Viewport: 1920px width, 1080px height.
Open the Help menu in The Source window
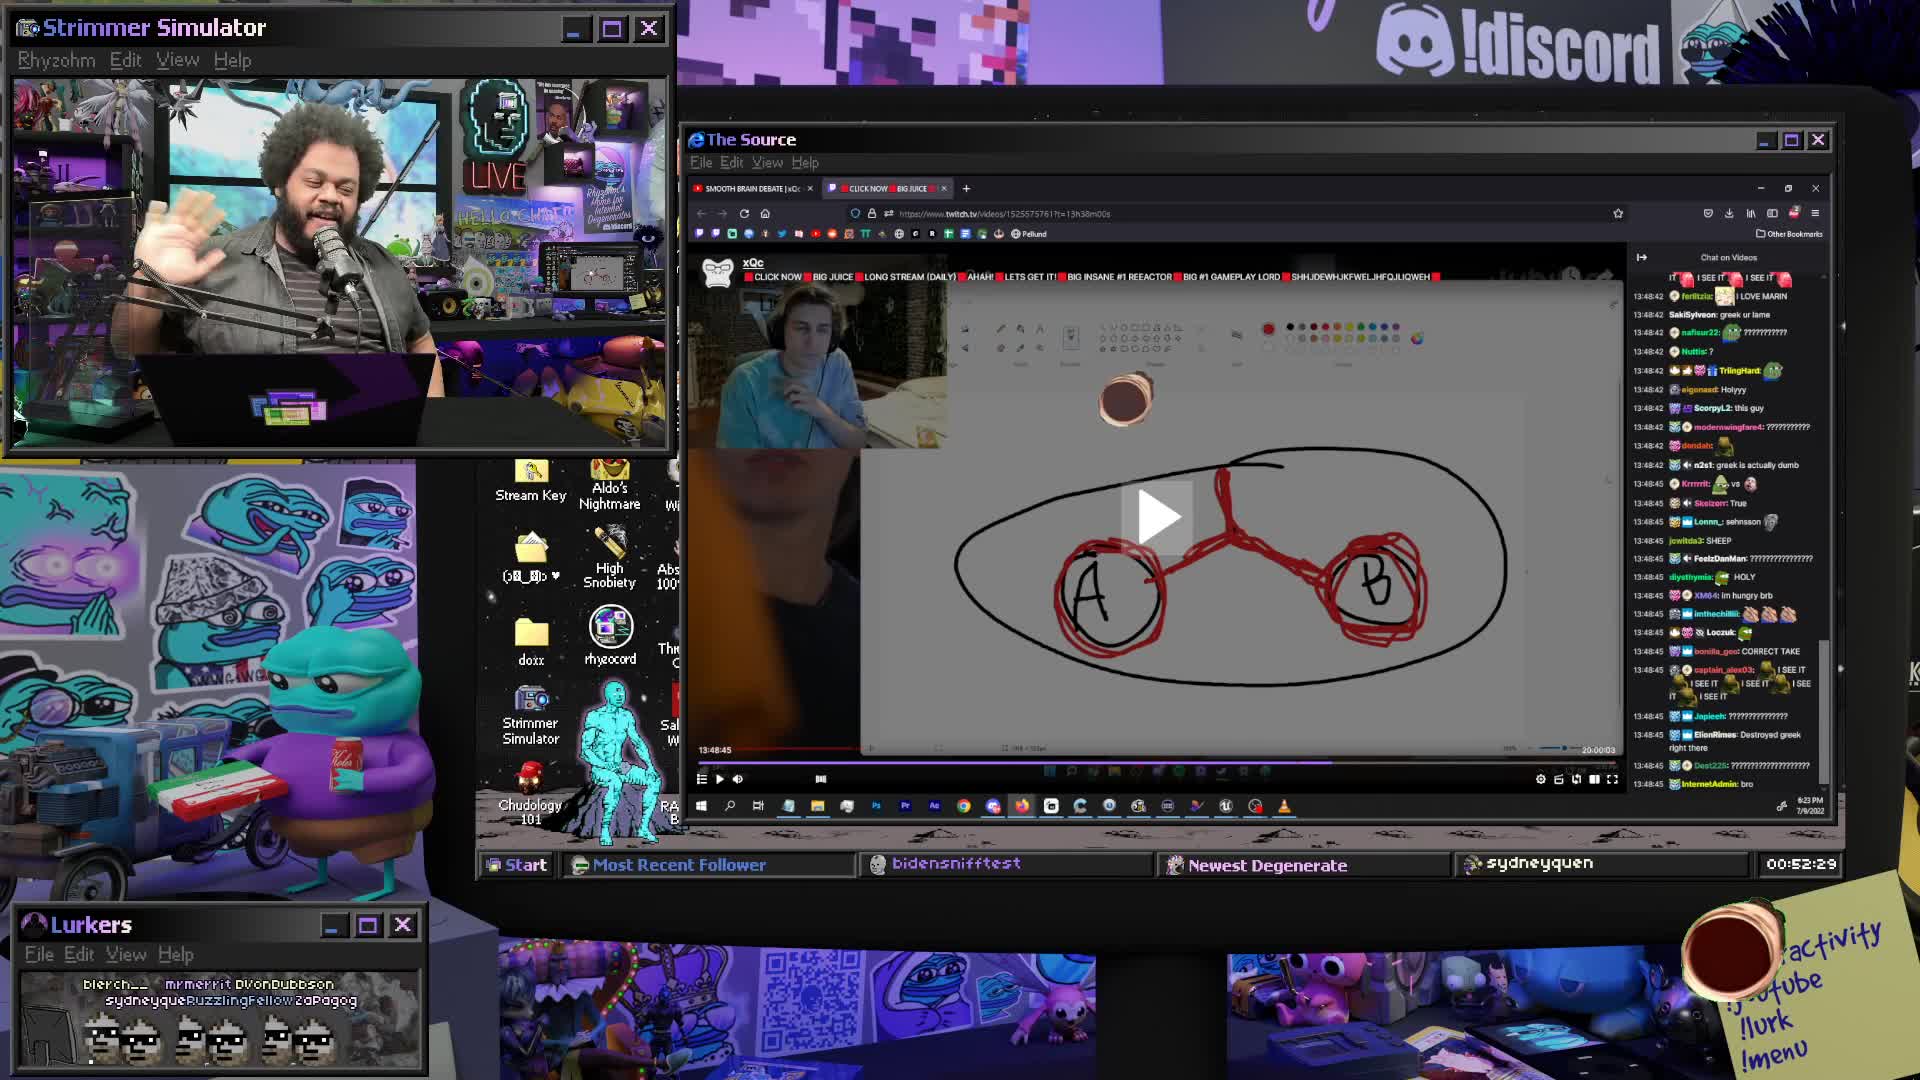(805, 162)
